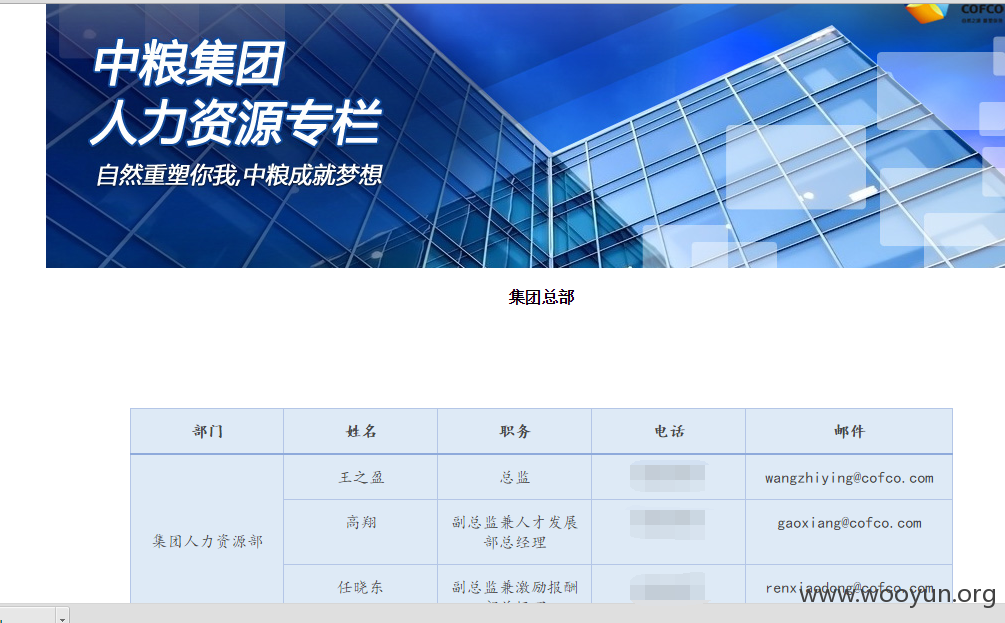Screen dimensions: 1005x623
Task: Select the name cell 王之盈
Action: pos(361,478)
